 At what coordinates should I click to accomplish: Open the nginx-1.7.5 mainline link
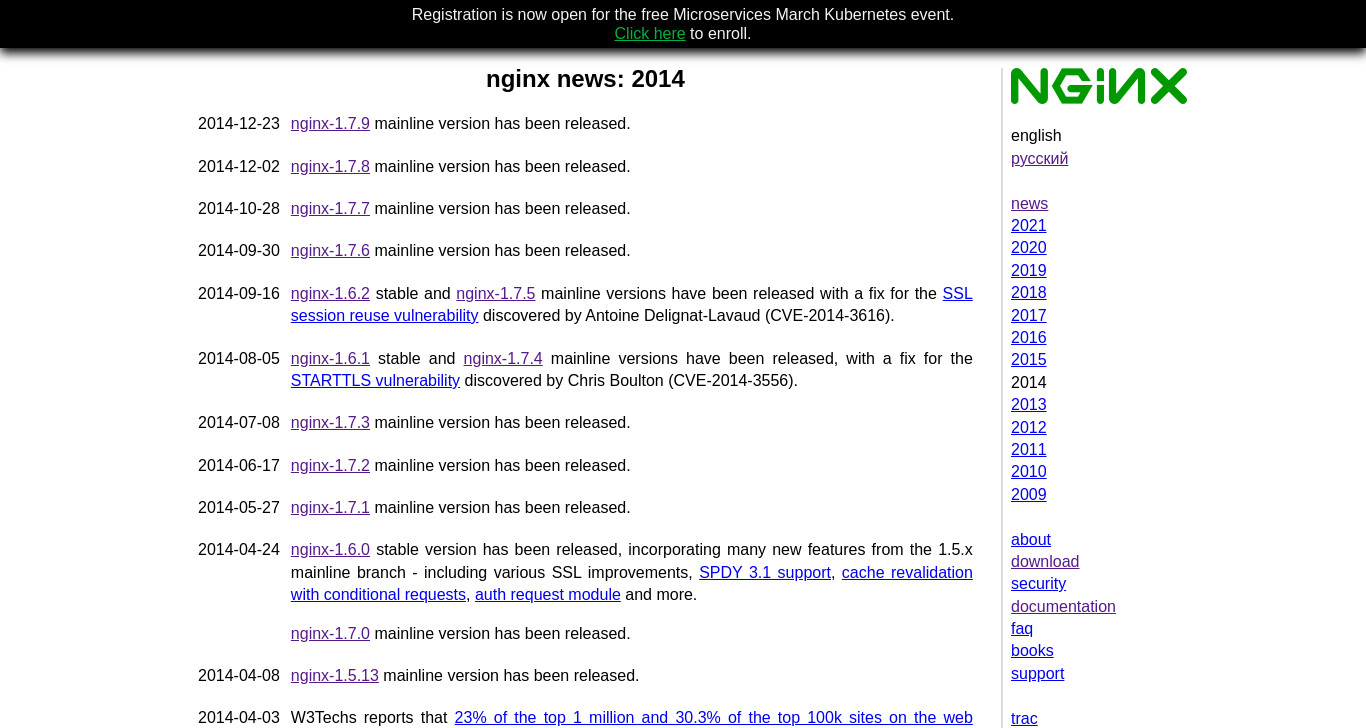[x=496, y=294]
